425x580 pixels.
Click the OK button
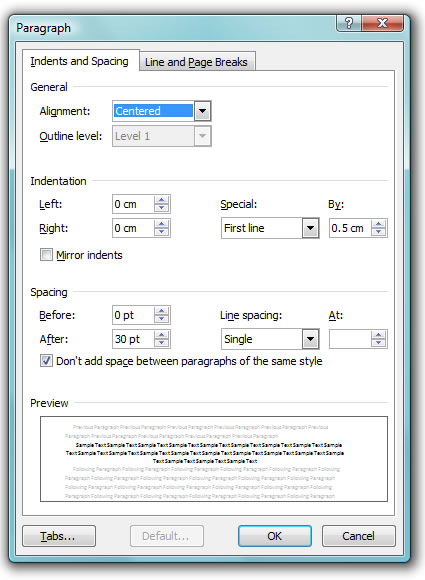[x=274, y=536]
